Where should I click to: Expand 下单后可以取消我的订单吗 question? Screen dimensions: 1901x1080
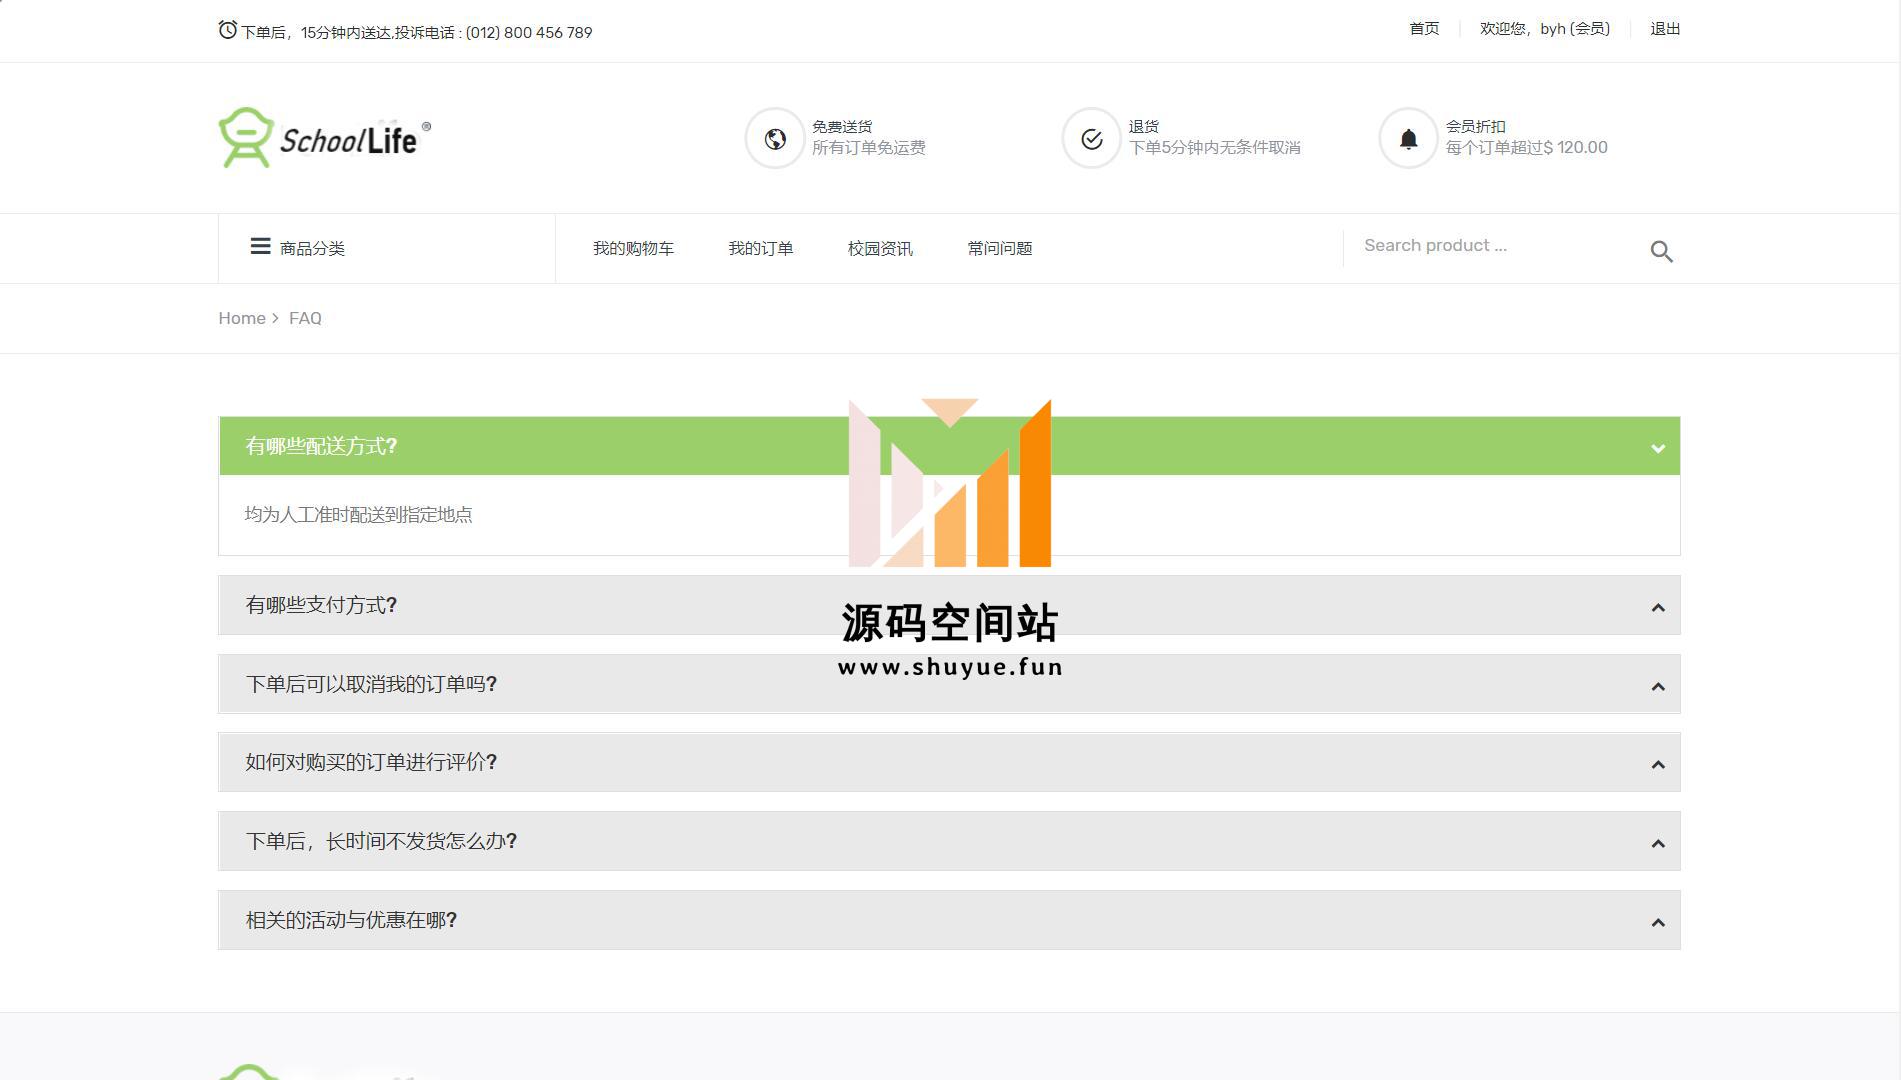(948, 685)
